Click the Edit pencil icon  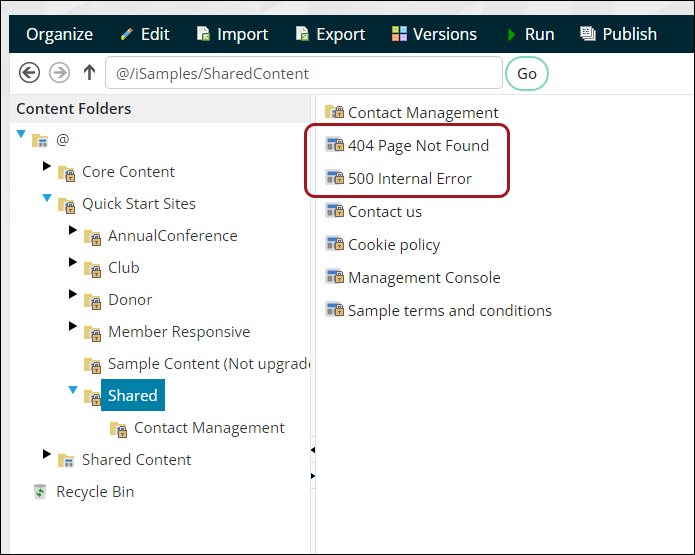[x=127, y=34]
